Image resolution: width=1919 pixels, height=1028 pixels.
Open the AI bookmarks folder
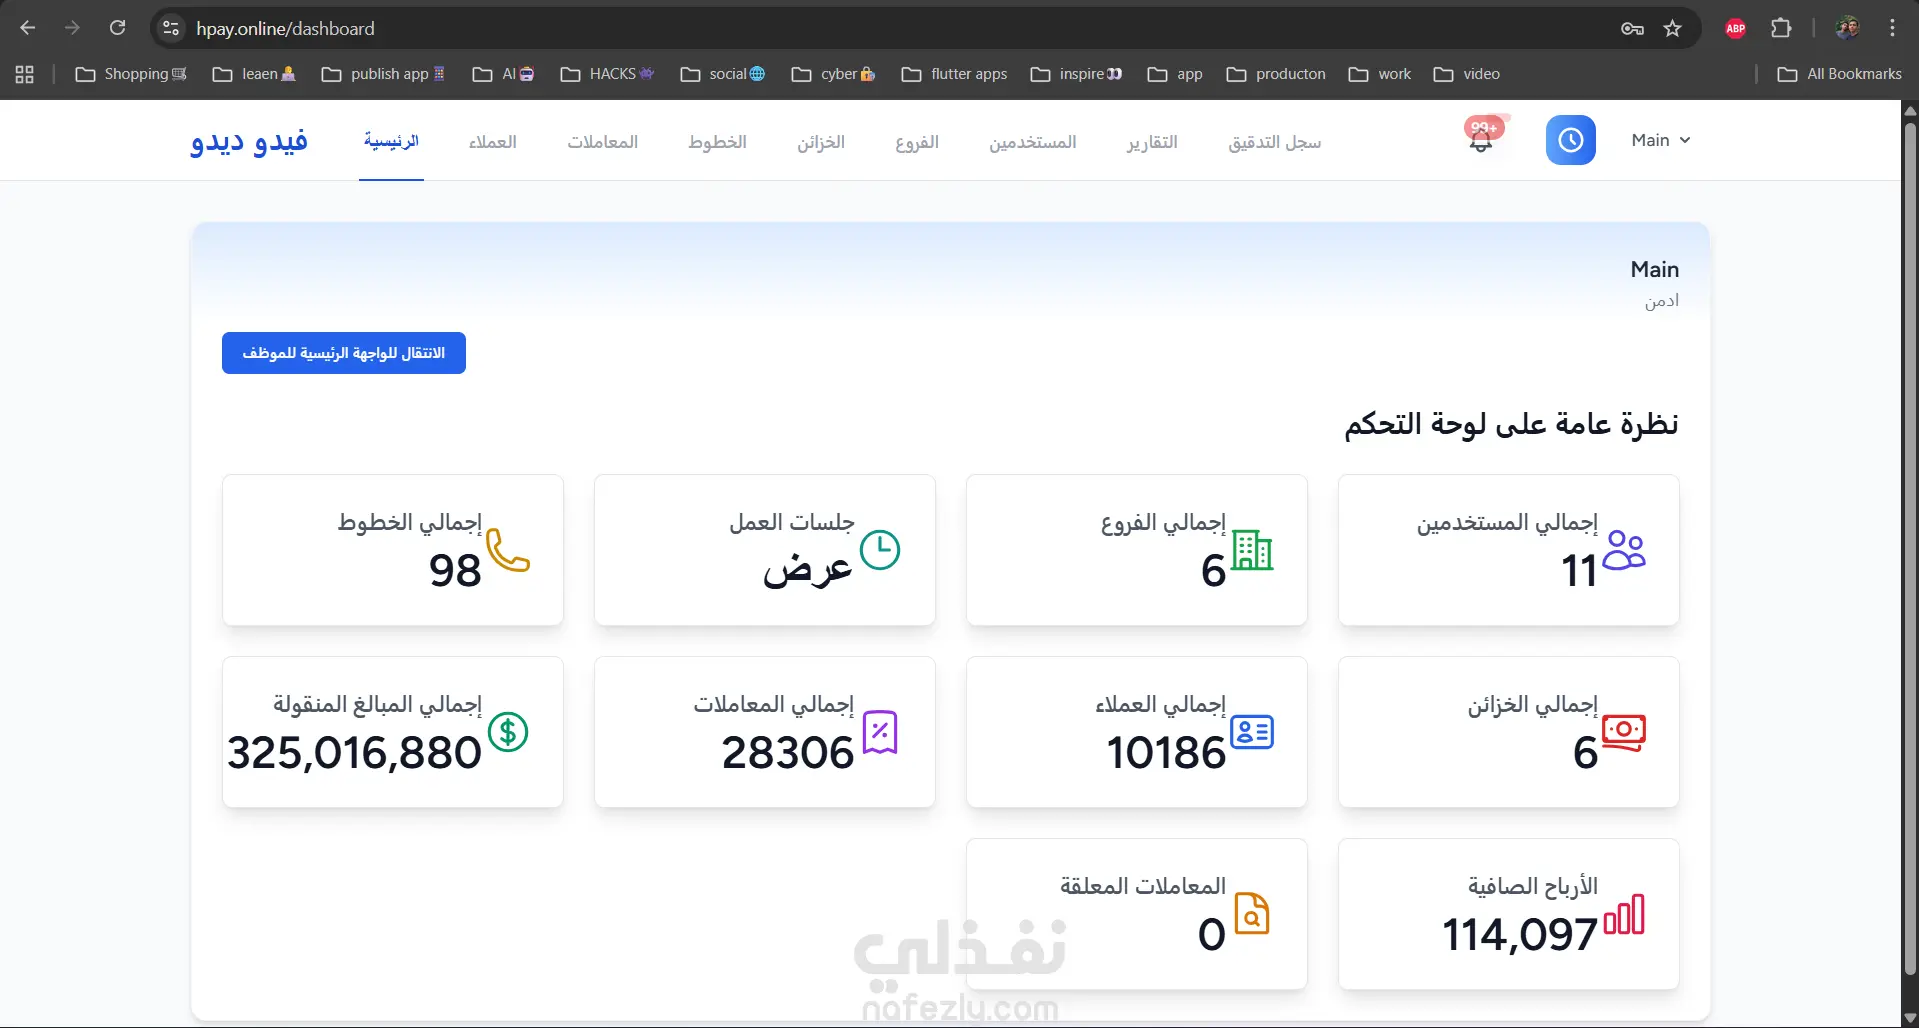[503, 74]
